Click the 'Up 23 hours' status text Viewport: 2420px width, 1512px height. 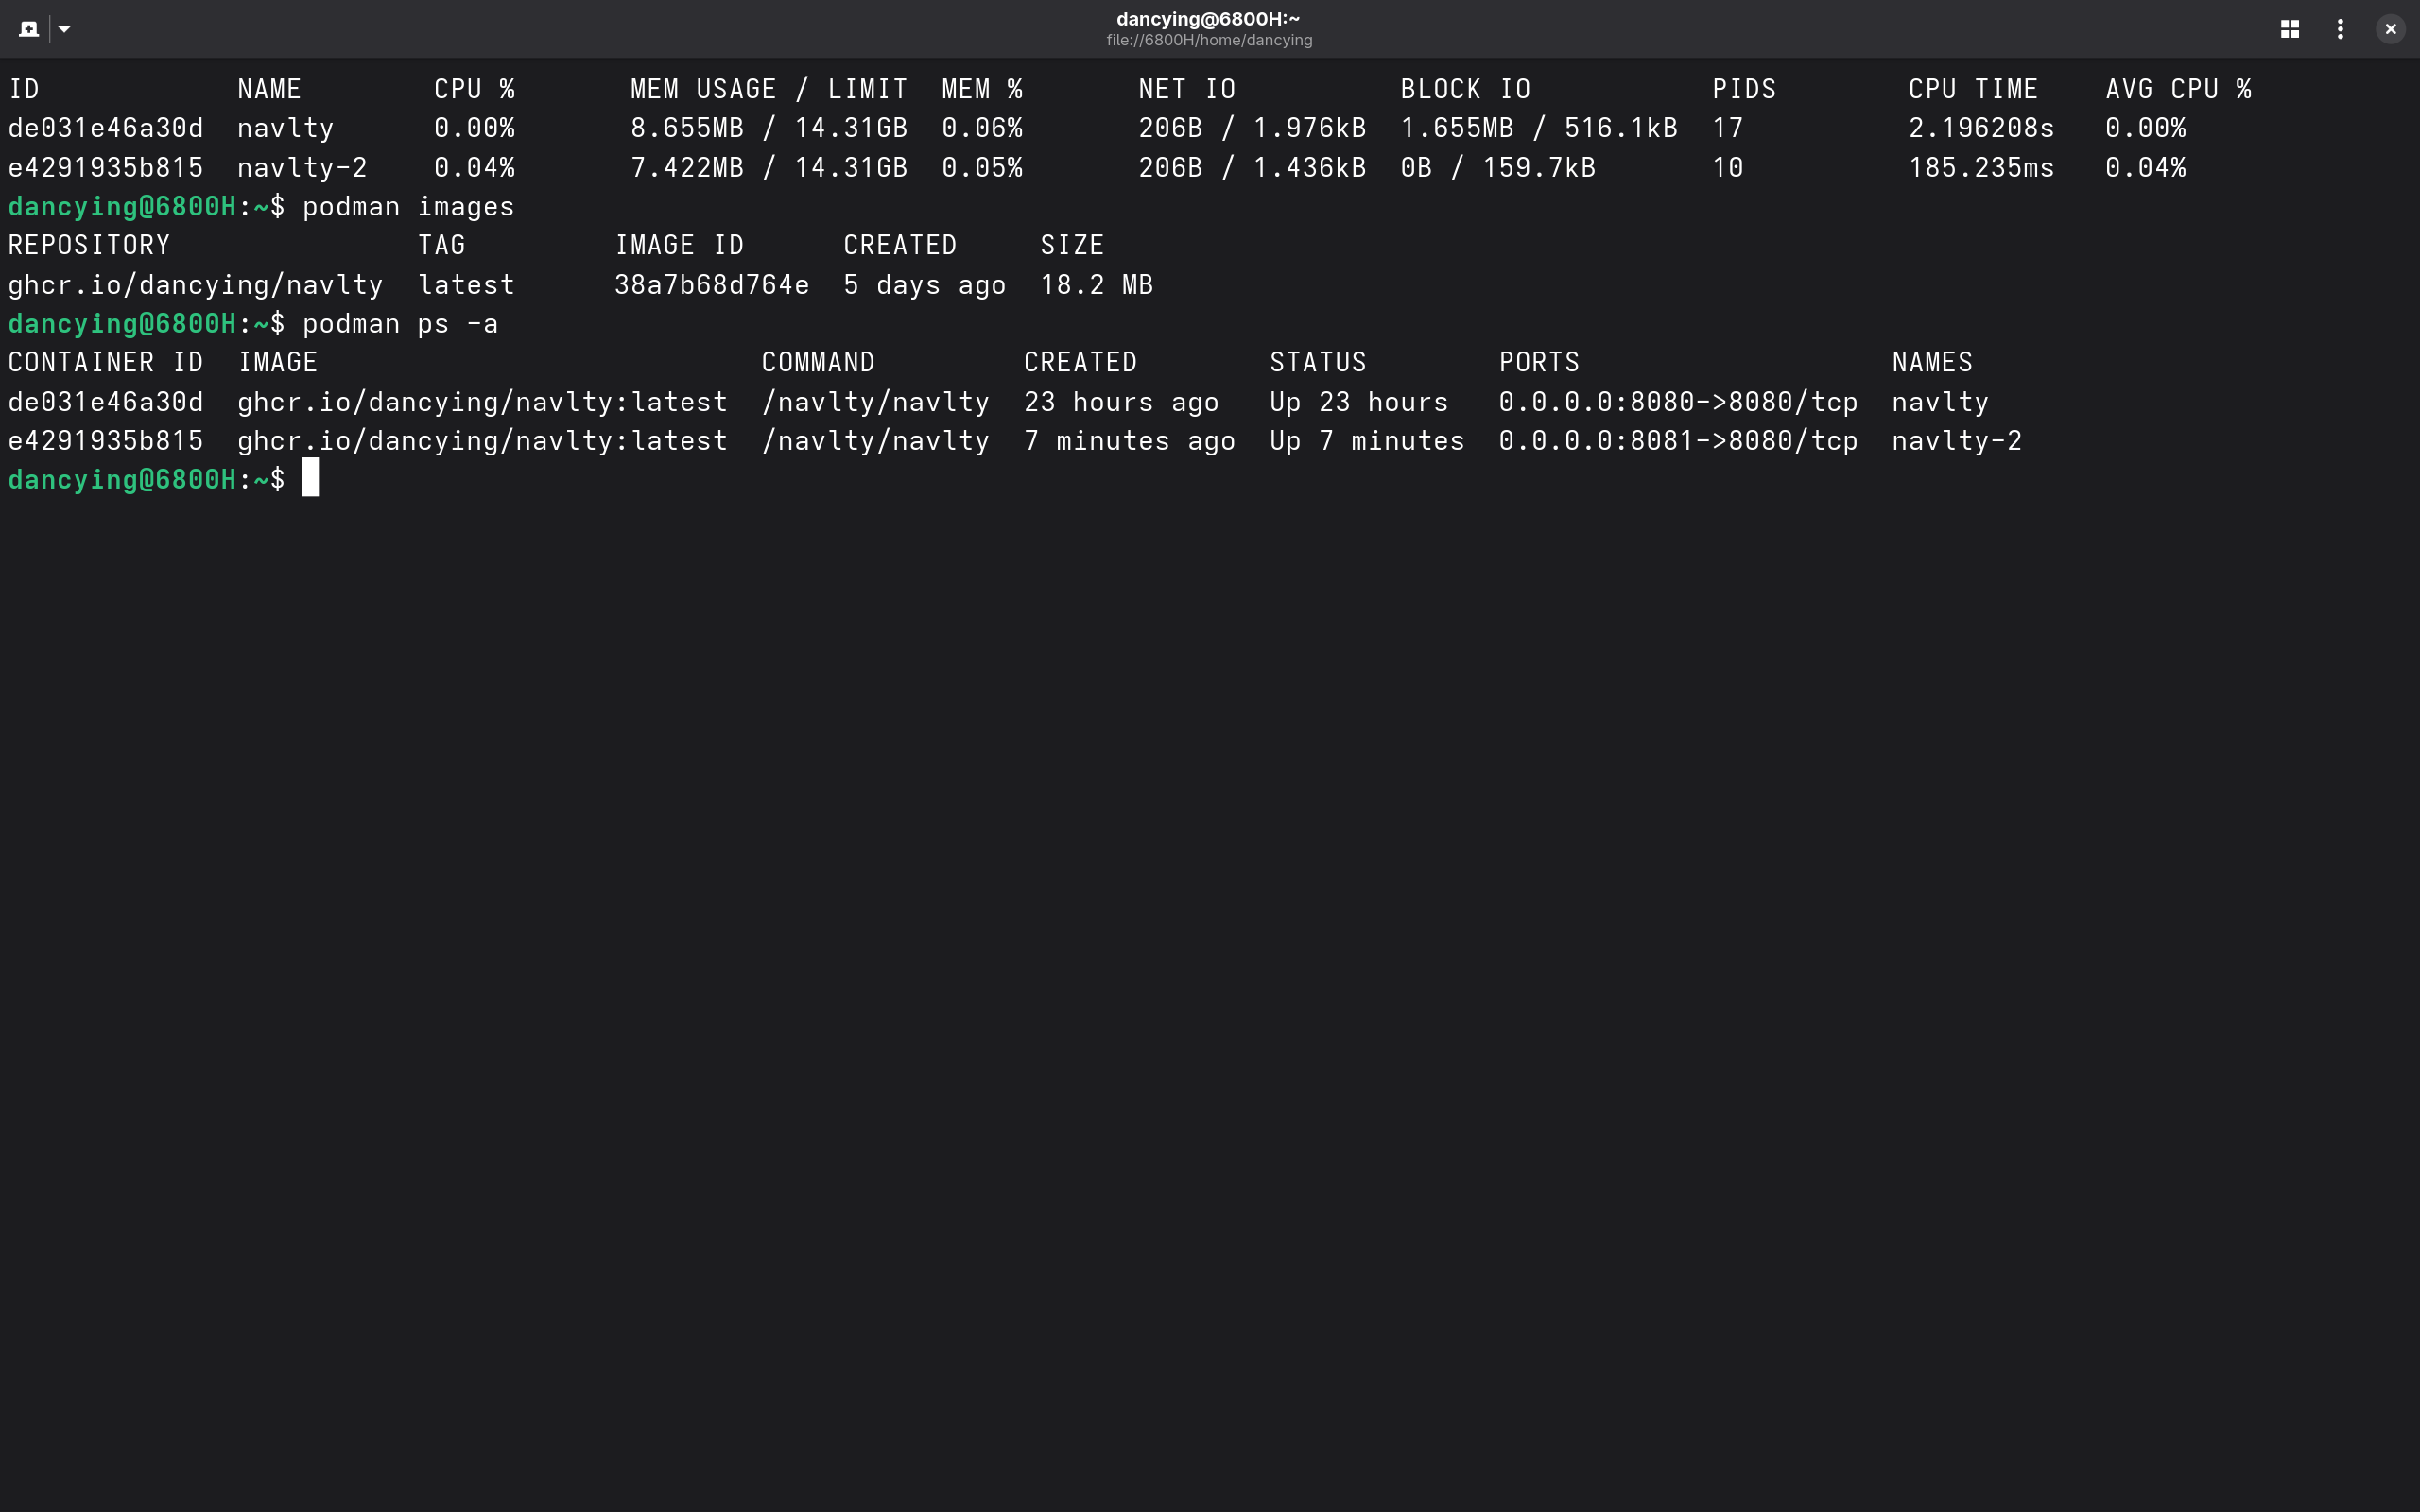1358,402
